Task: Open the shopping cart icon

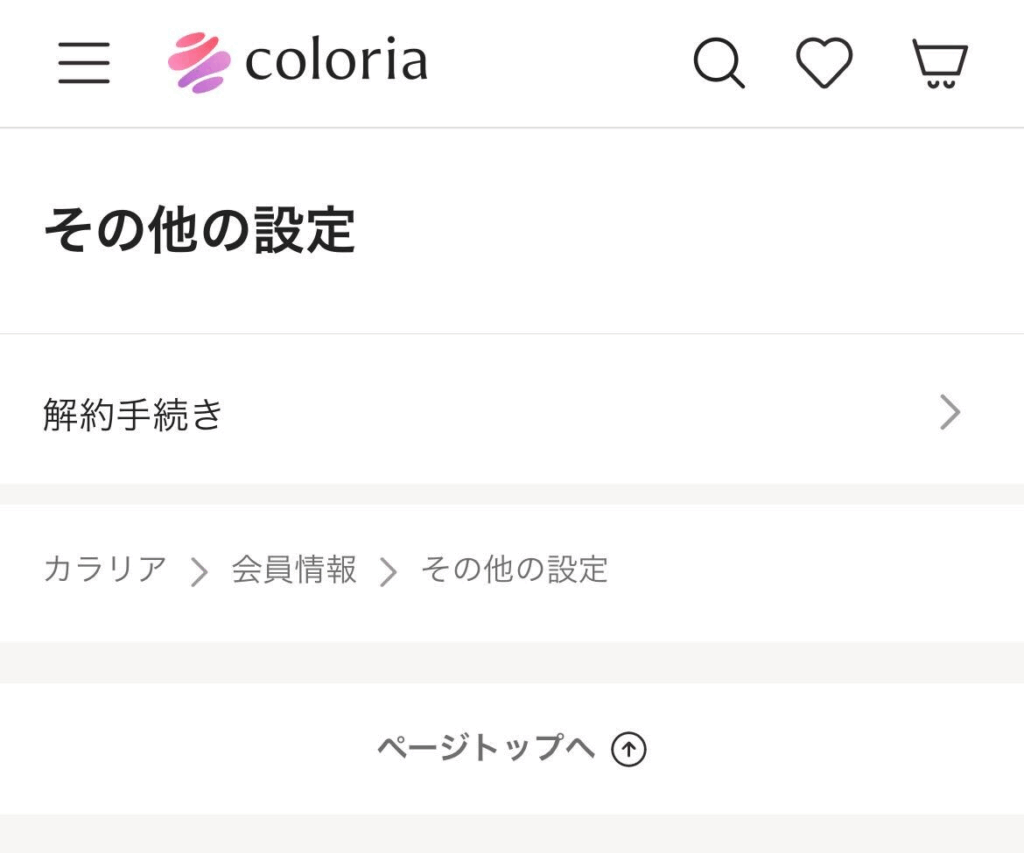Action: pyautogui.click(x=939, y=64)
